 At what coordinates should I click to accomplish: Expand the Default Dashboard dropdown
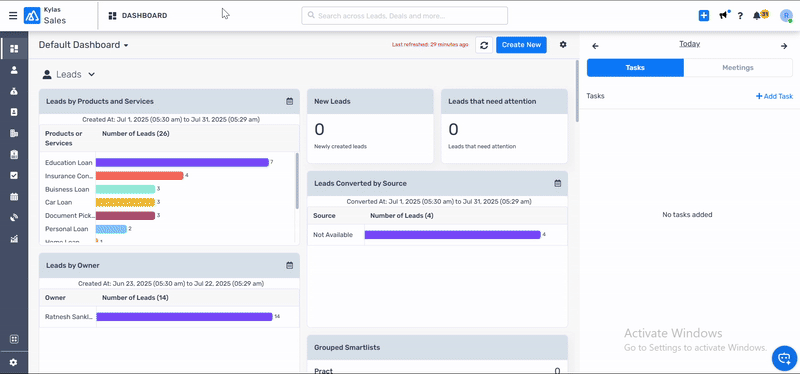(x=84, y=45)
